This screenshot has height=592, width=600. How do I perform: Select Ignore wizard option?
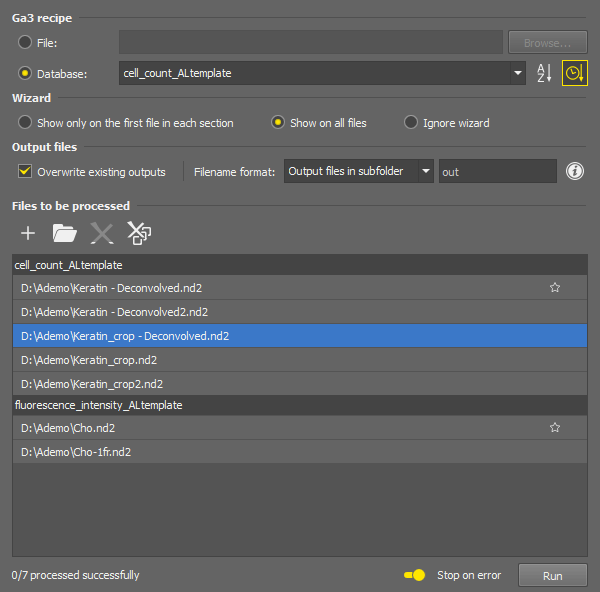(411, 122)
